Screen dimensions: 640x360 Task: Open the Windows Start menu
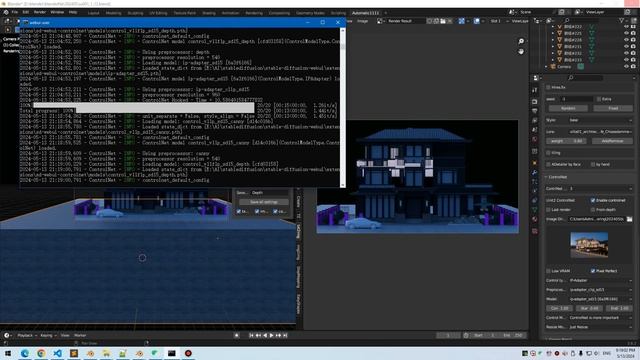coord(8,353)
